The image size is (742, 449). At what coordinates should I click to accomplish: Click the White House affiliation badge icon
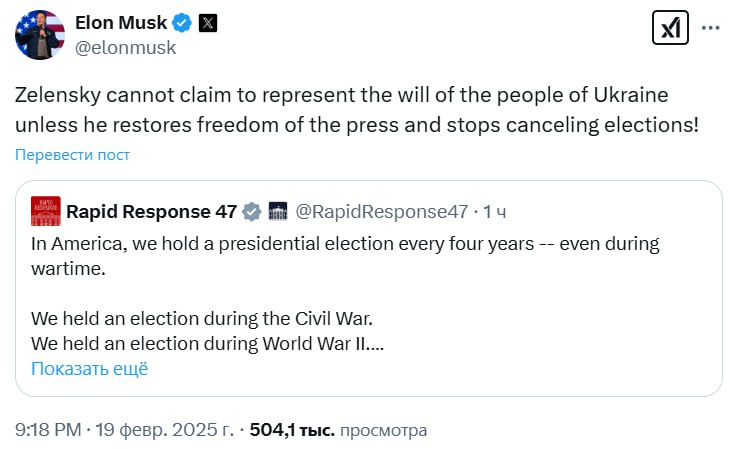tap(279, 211)
